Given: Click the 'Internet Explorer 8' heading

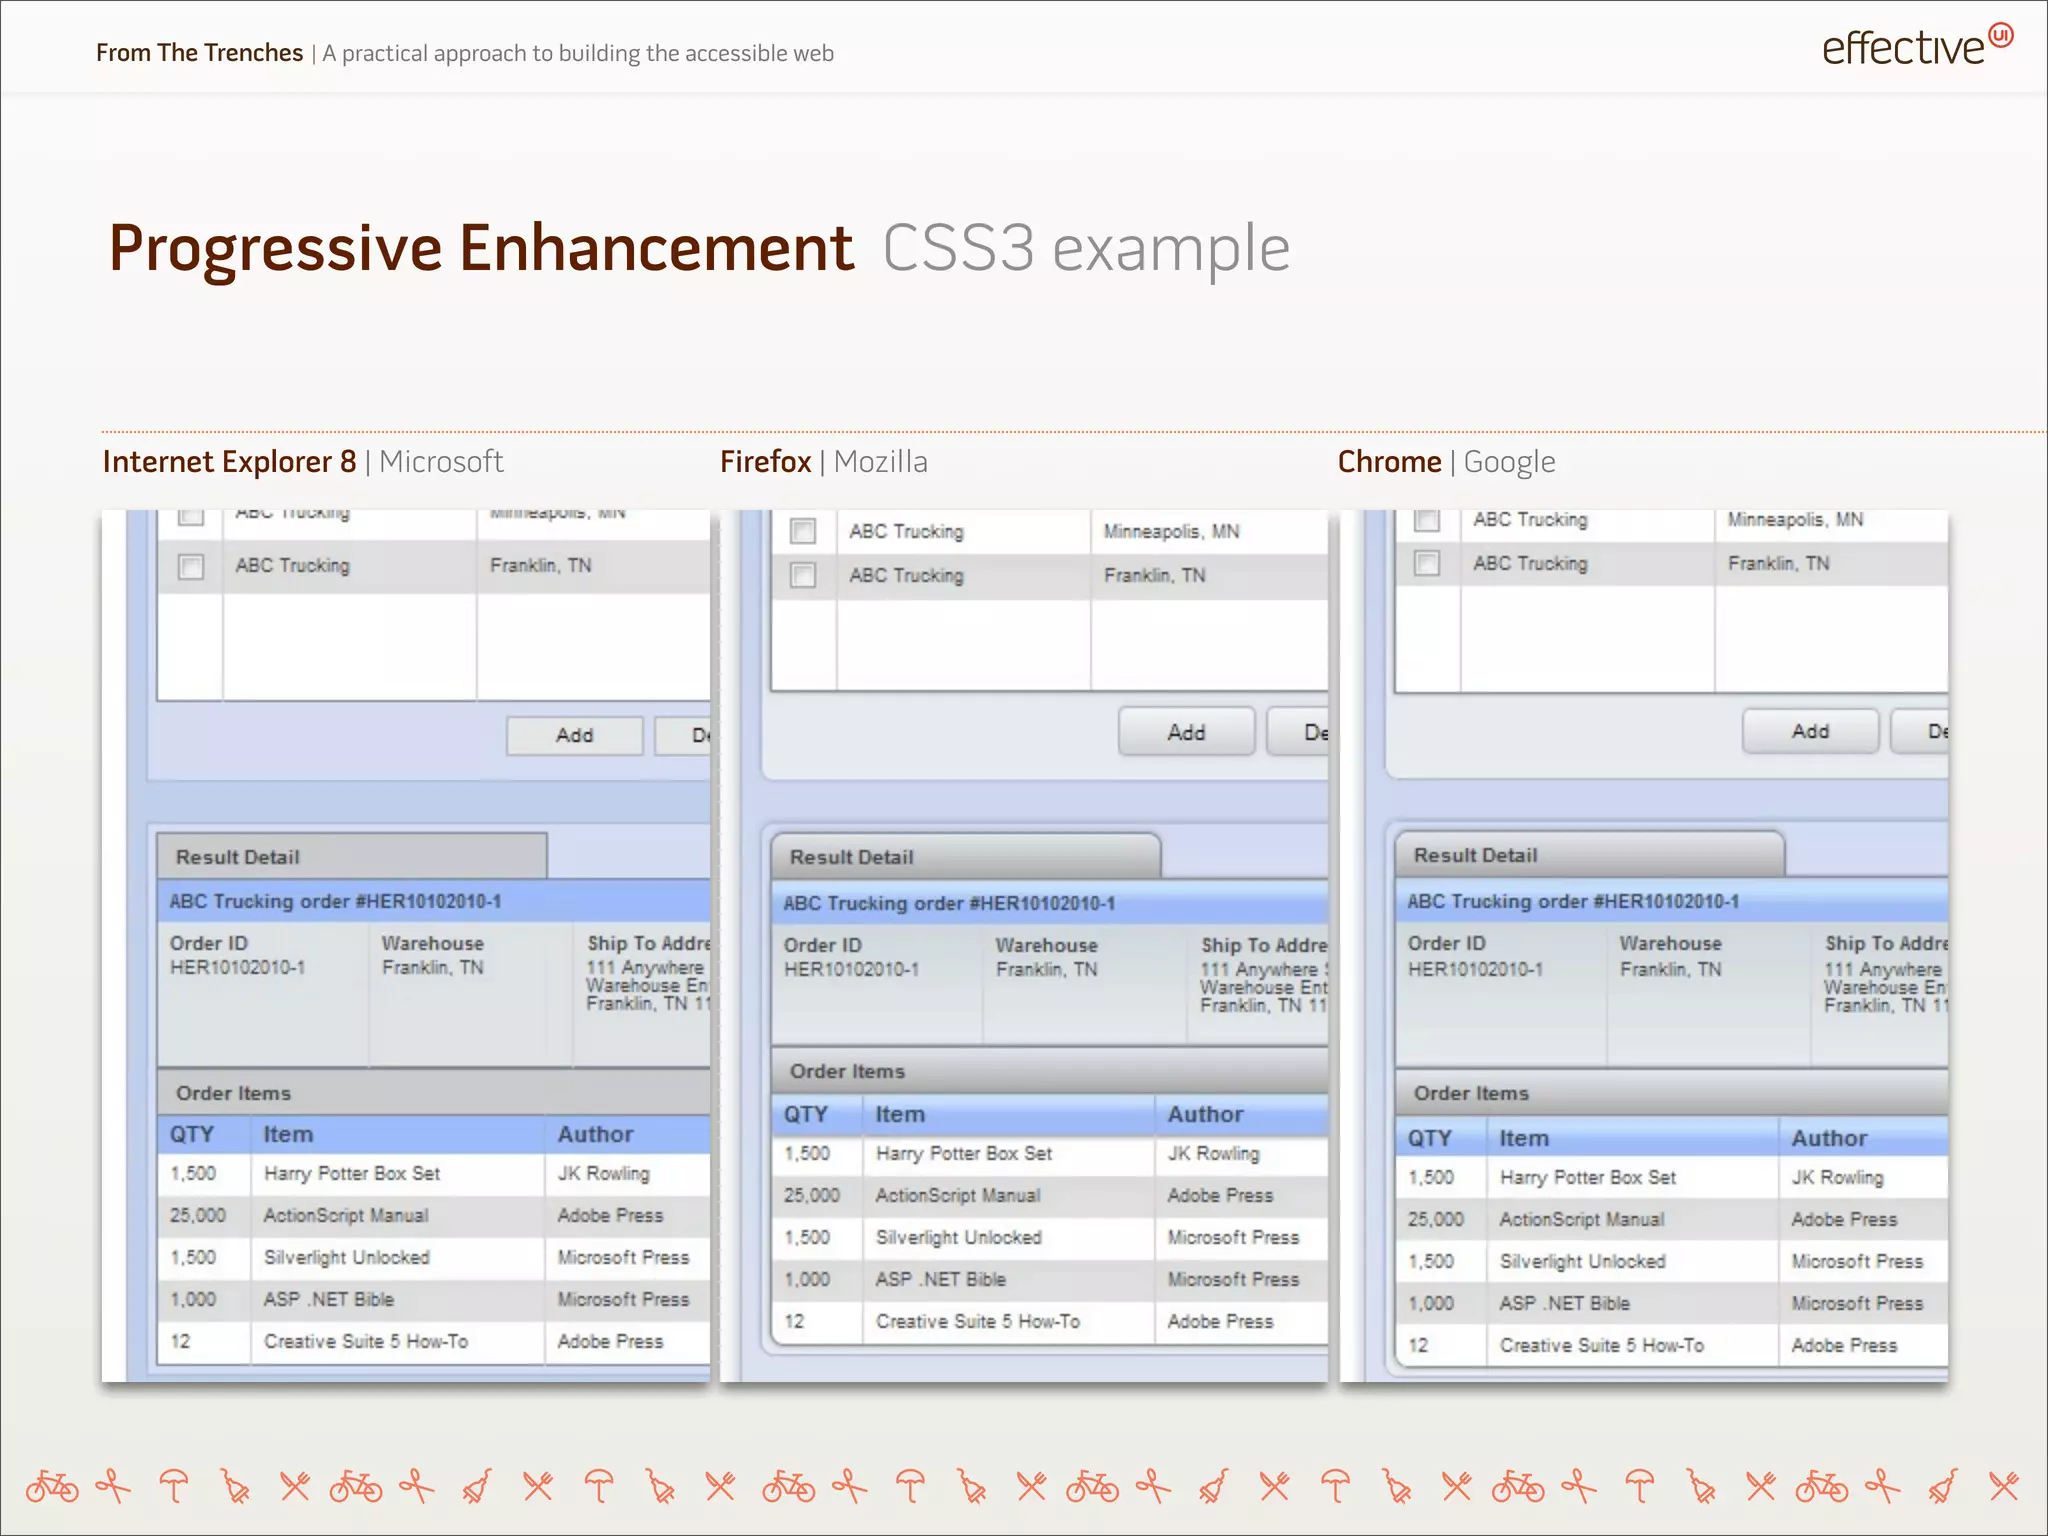Looking at the screenshot, I should tap(229, 461).
